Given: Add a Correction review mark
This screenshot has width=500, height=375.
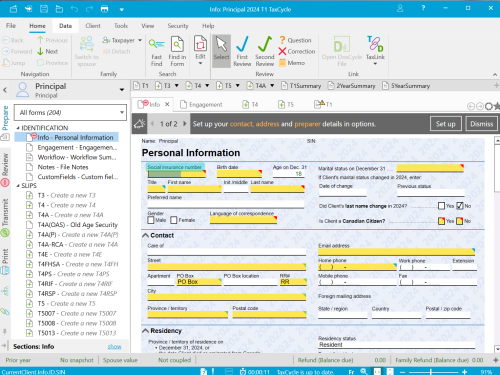Looking at the screenshot, I should coord(297,51).
